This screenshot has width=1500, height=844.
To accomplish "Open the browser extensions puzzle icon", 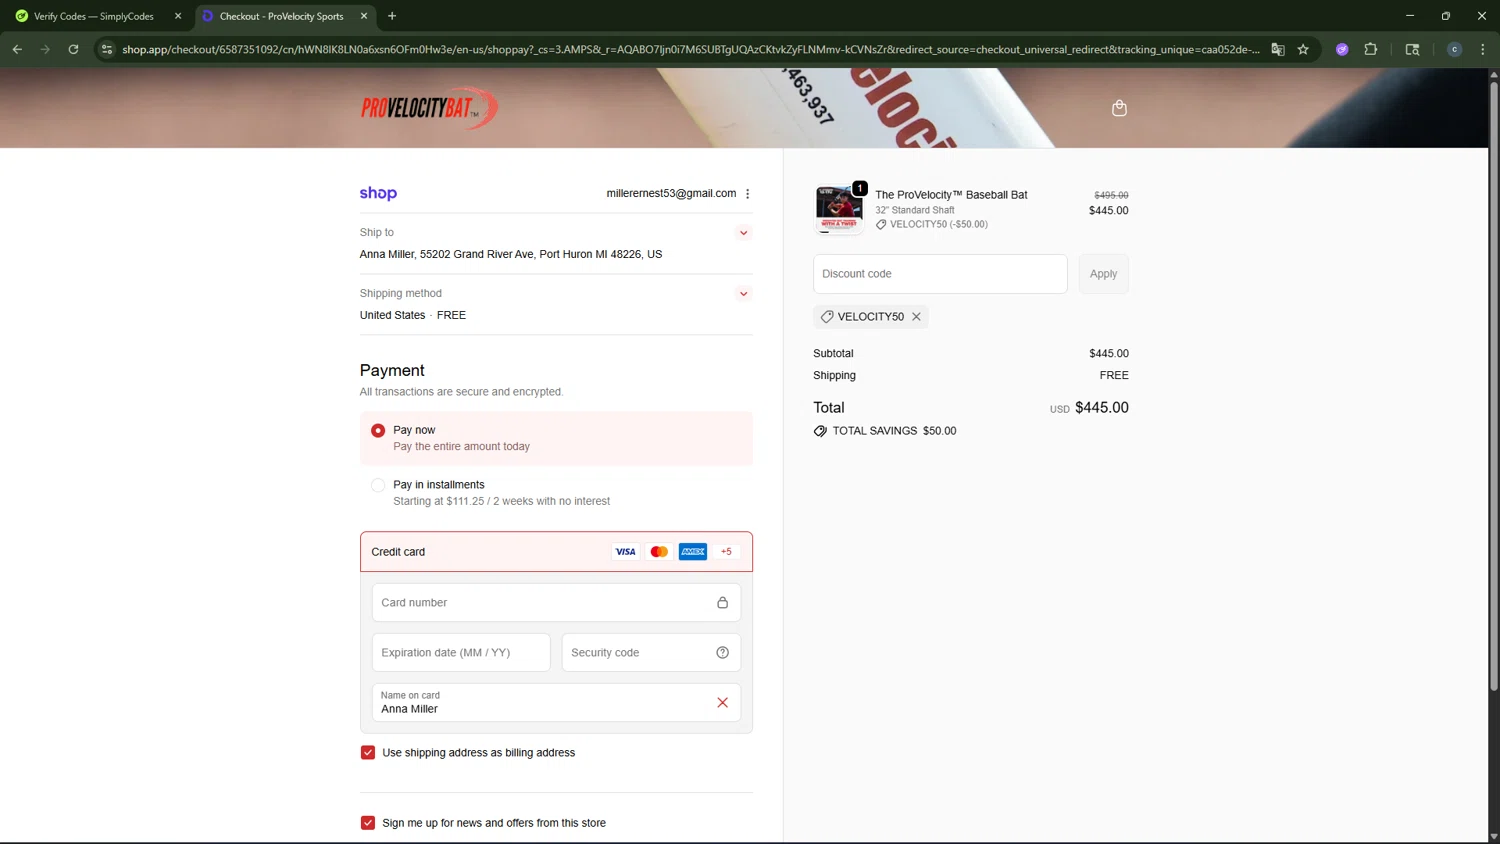I will pyautogui.click(x=1371, y=49).
